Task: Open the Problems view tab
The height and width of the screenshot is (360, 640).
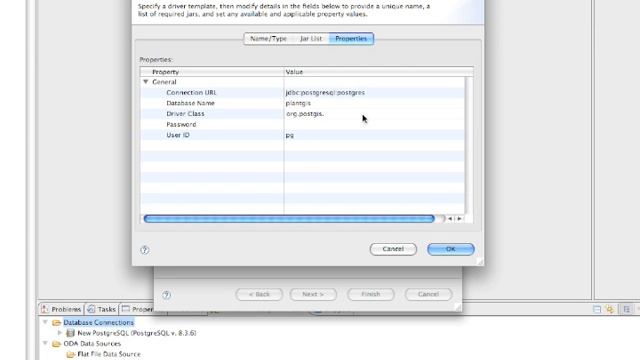Action: click(61, 309)
